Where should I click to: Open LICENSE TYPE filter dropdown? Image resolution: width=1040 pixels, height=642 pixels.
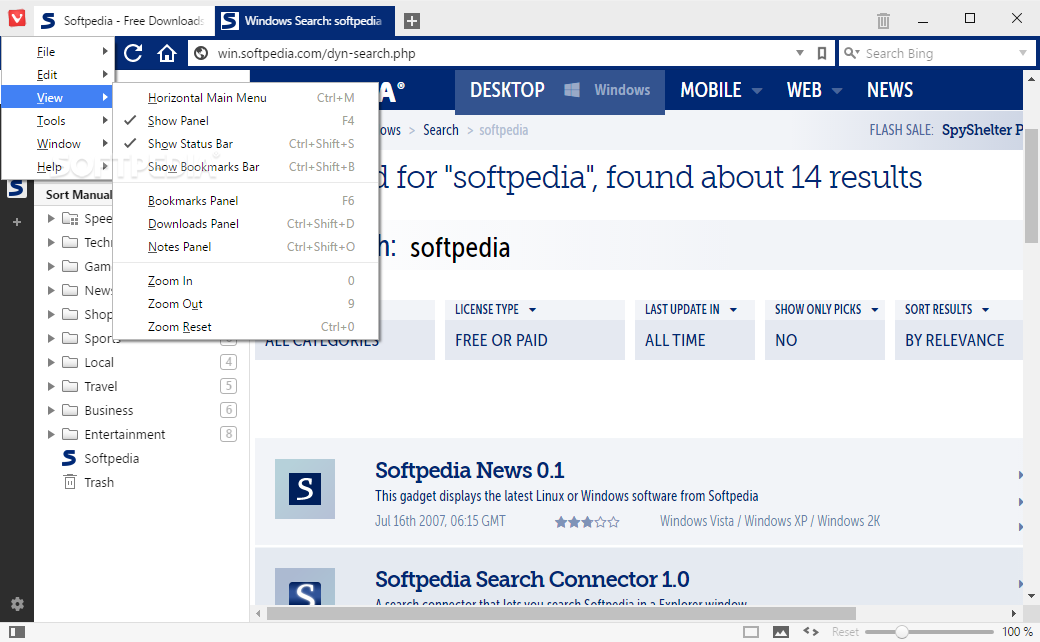coord(535,310)
